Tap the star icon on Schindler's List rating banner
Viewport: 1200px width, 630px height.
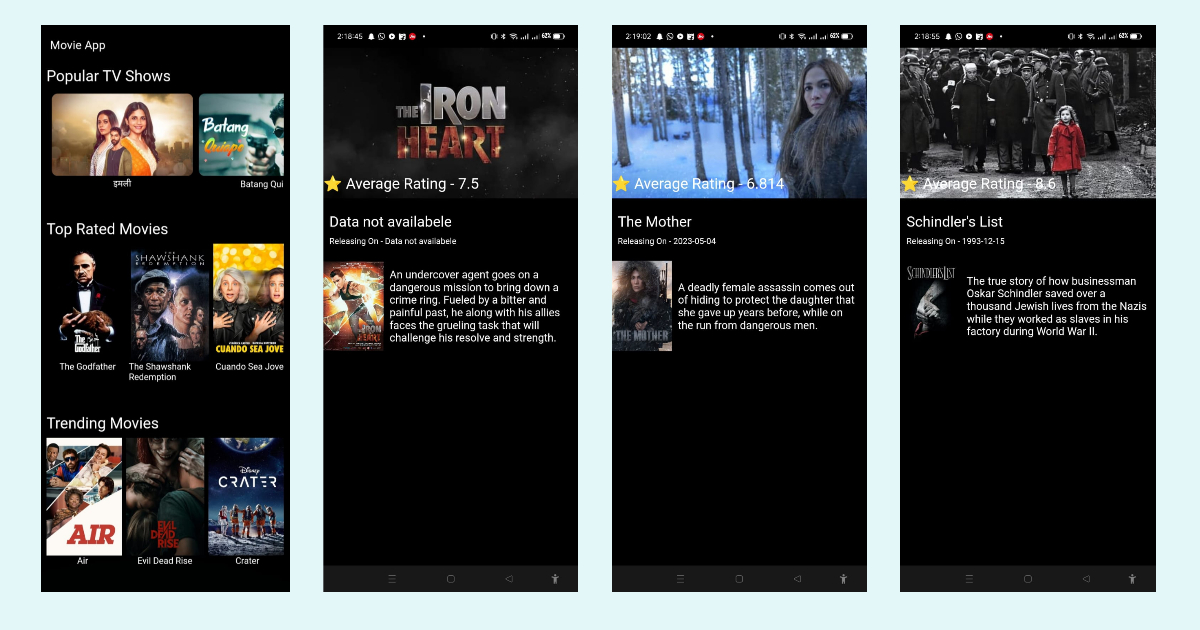pos(910,183)
